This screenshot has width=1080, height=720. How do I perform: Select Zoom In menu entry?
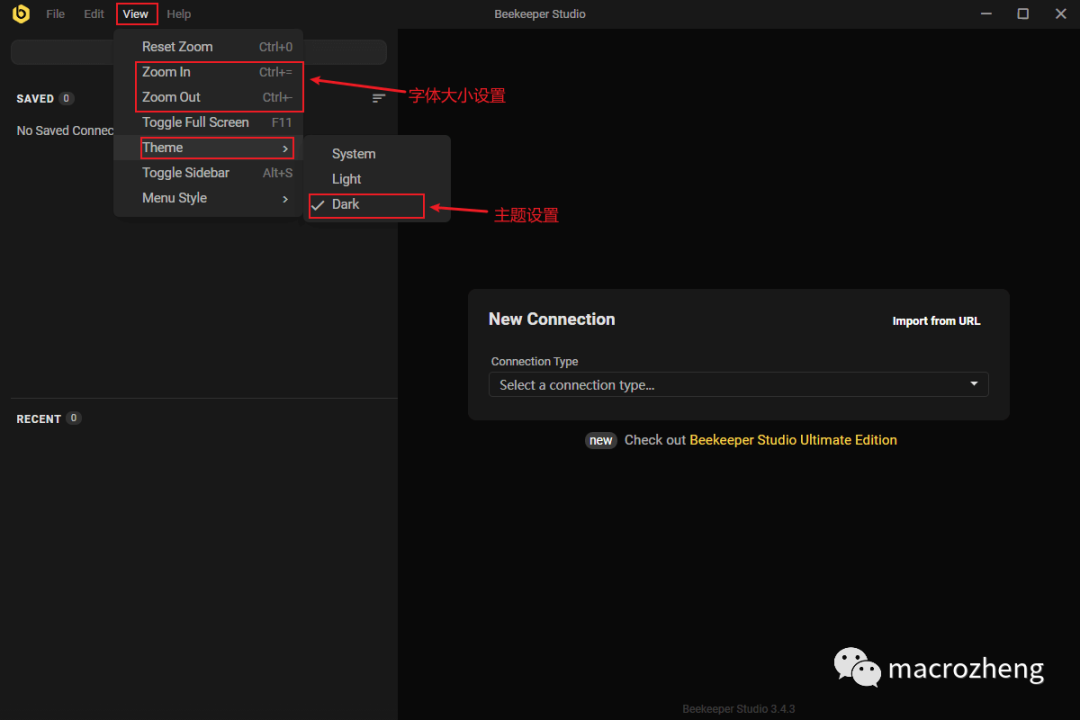209,72
